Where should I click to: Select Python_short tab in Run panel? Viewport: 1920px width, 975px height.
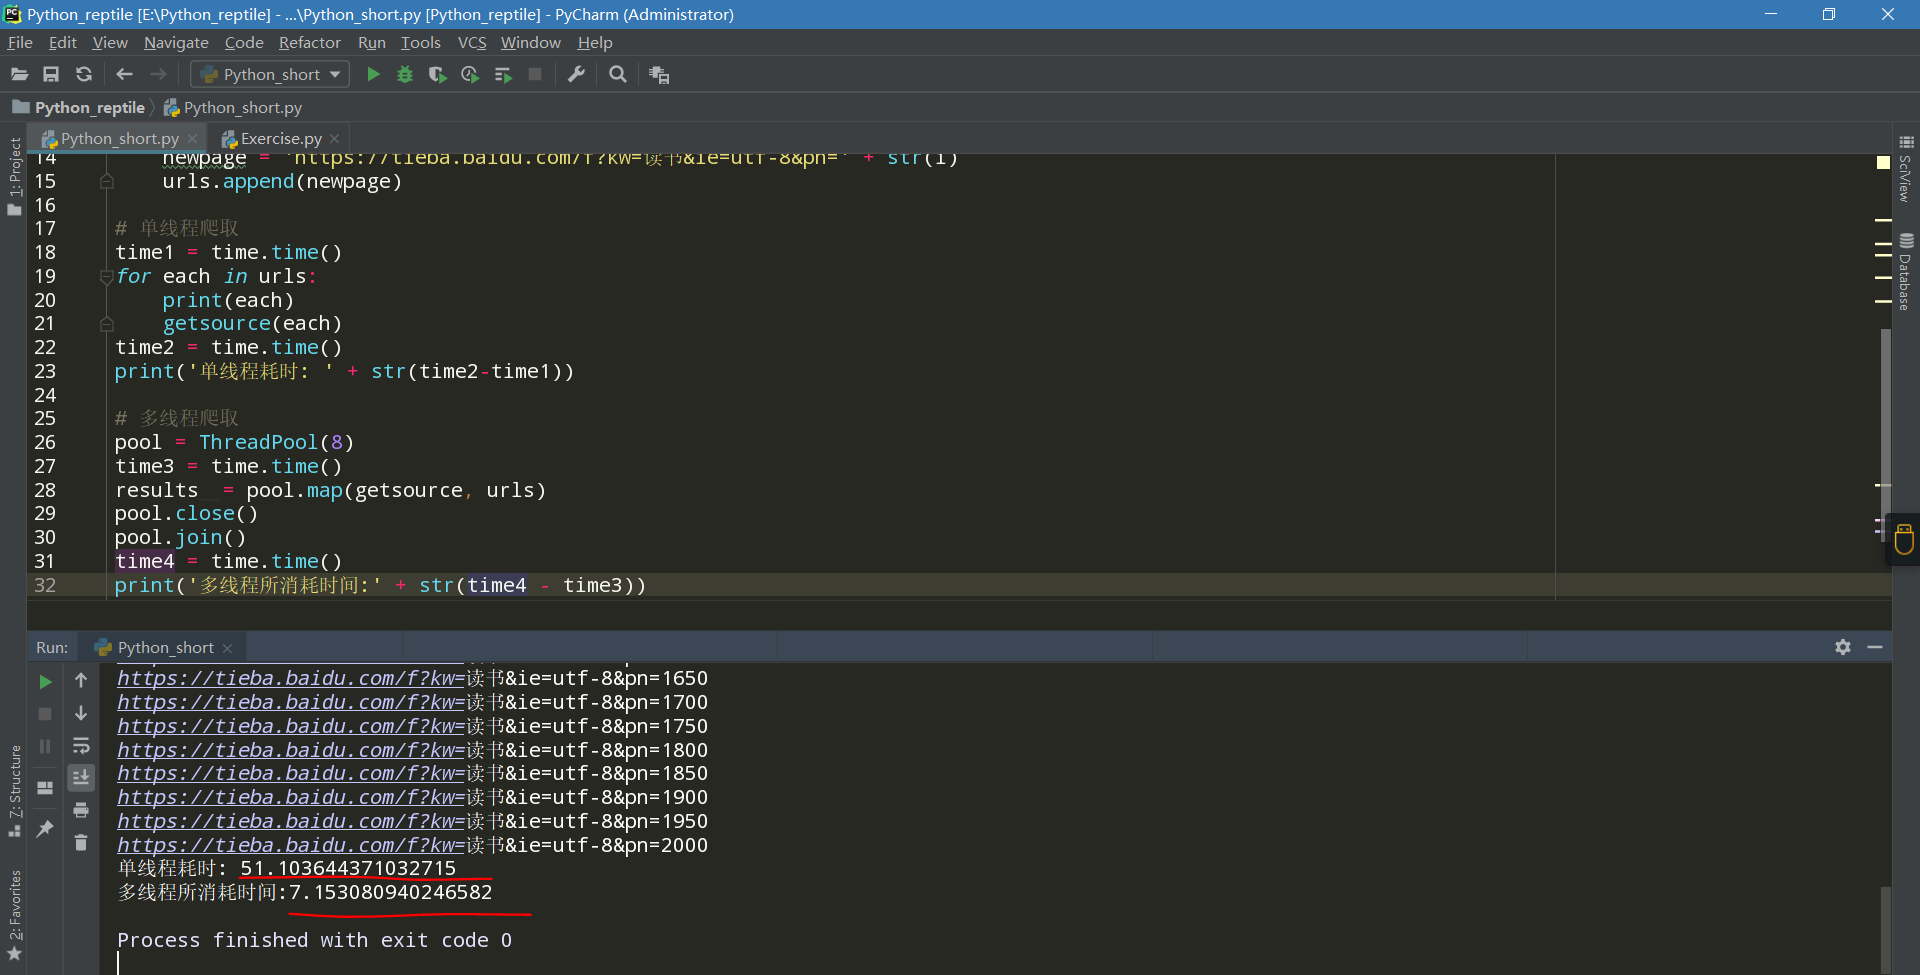[165, 647]
